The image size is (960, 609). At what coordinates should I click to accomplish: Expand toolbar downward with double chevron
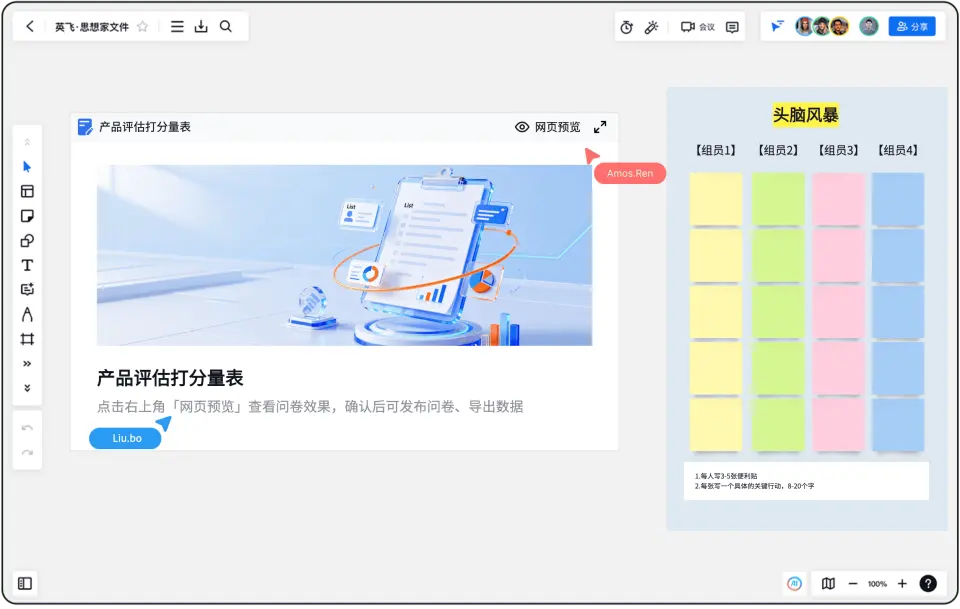click(x=27, y=388)
